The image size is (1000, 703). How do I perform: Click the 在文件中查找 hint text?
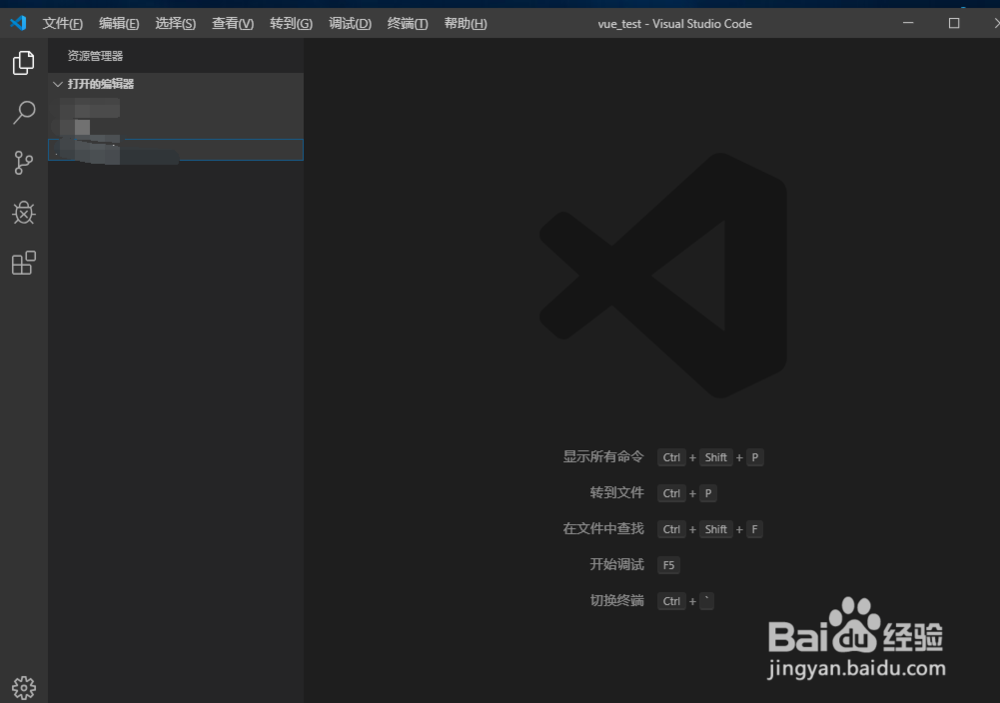click(603, 528)
